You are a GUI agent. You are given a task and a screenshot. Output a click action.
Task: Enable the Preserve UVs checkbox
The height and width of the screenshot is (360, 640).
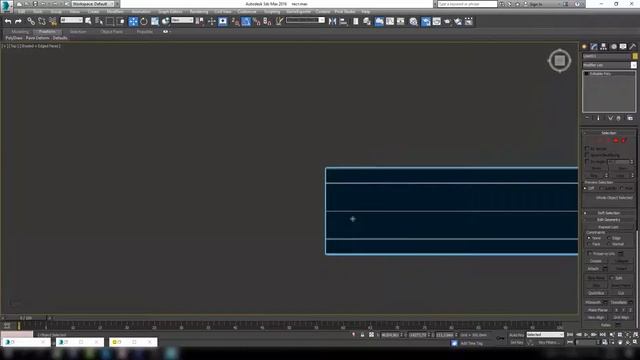pyautogui.click(x=590, y=253)
